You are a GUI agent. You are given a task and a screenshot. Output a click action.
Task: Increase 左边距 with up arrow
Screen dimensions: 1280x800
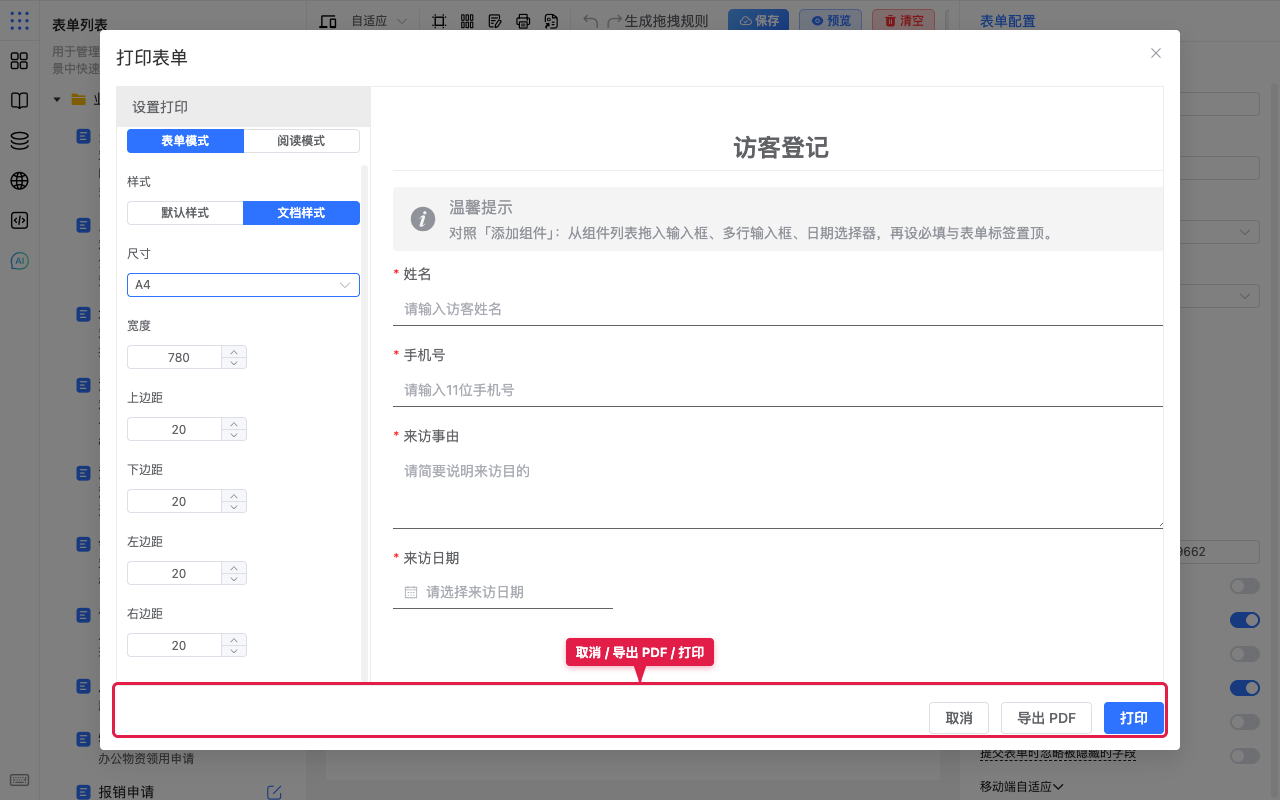(234, 567)
